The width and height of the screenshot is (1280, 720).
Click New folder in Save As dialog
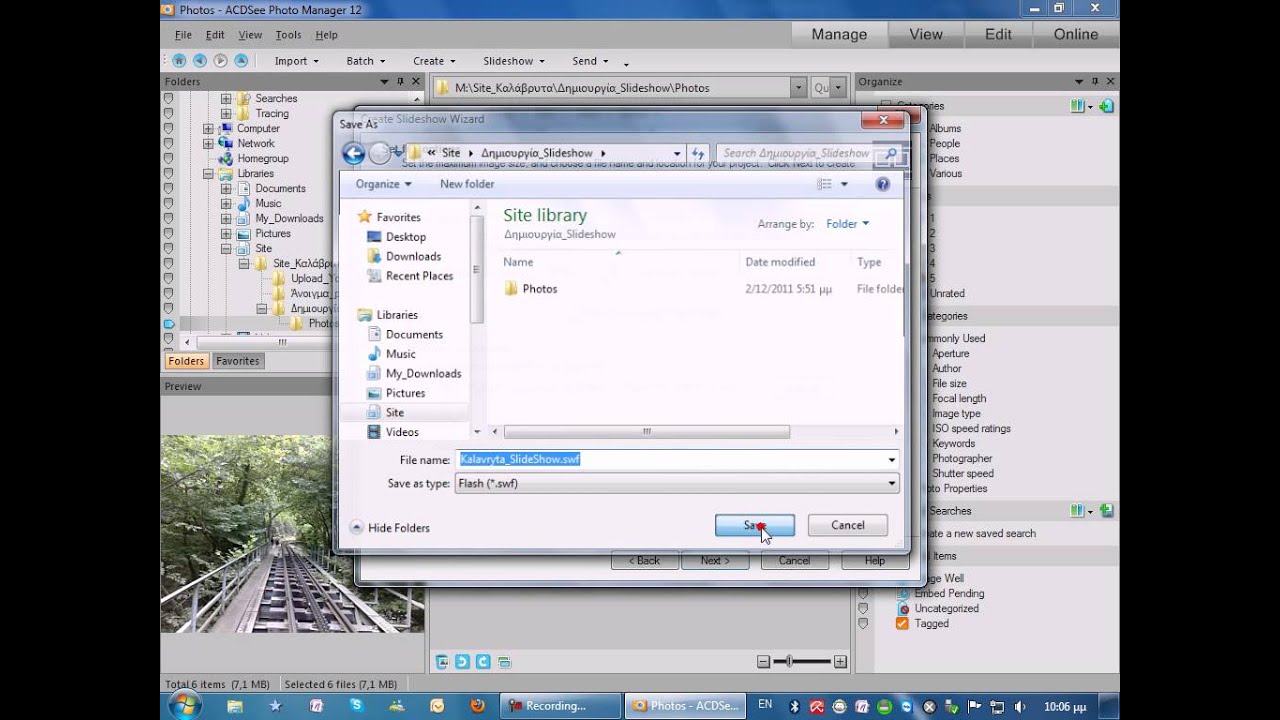click(x=467, y=184)
